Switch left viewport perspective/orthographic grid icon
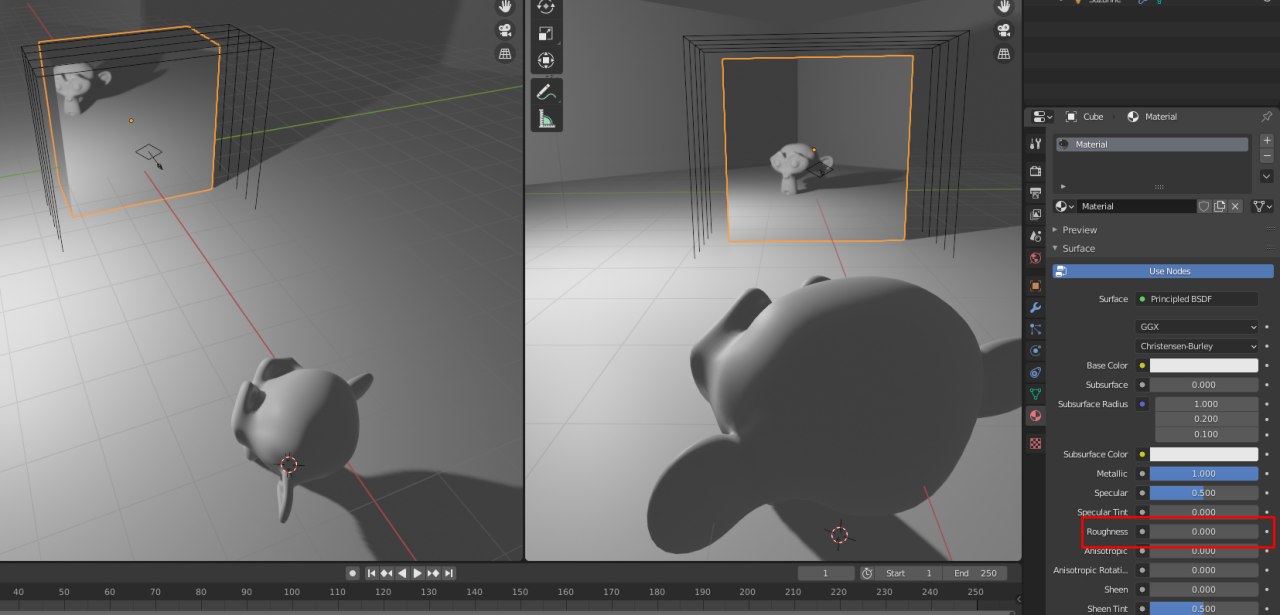Viewport: 1280px width, 615px height. click(506, 53)
